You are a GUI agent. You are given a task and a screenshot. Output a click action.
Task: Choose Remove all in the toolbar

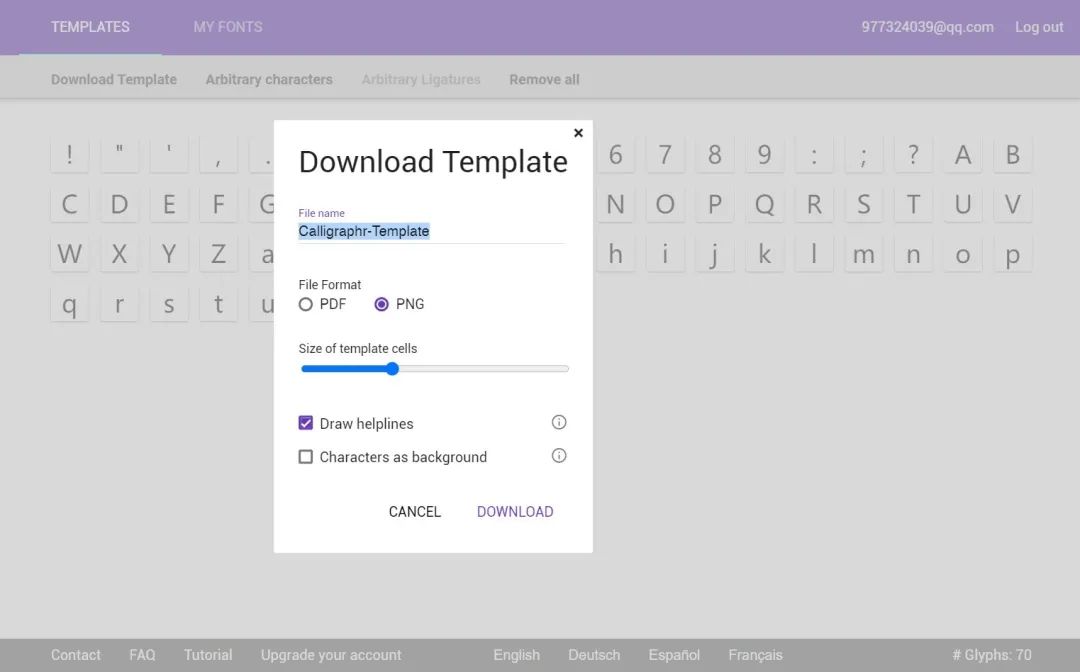(544, 79)
